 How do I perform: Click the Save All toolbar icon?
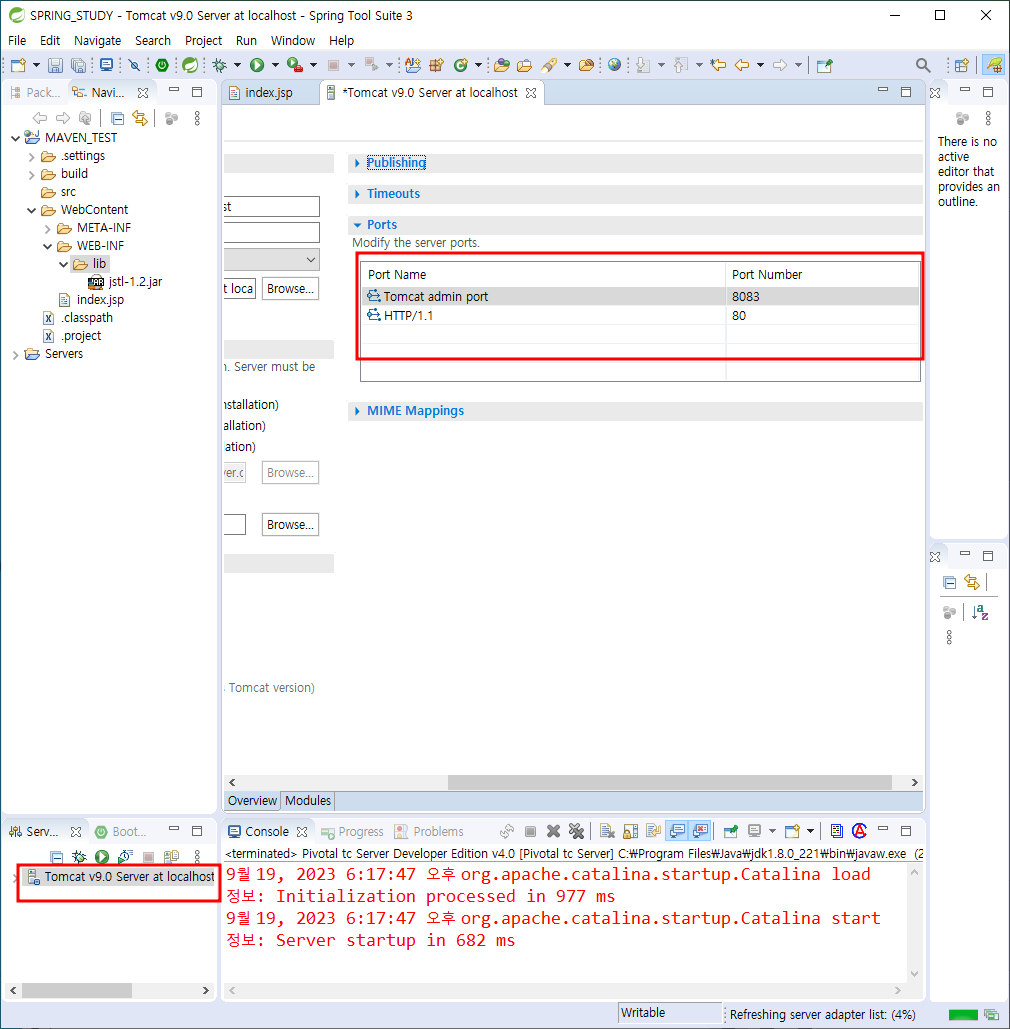[x=78, y=65]
